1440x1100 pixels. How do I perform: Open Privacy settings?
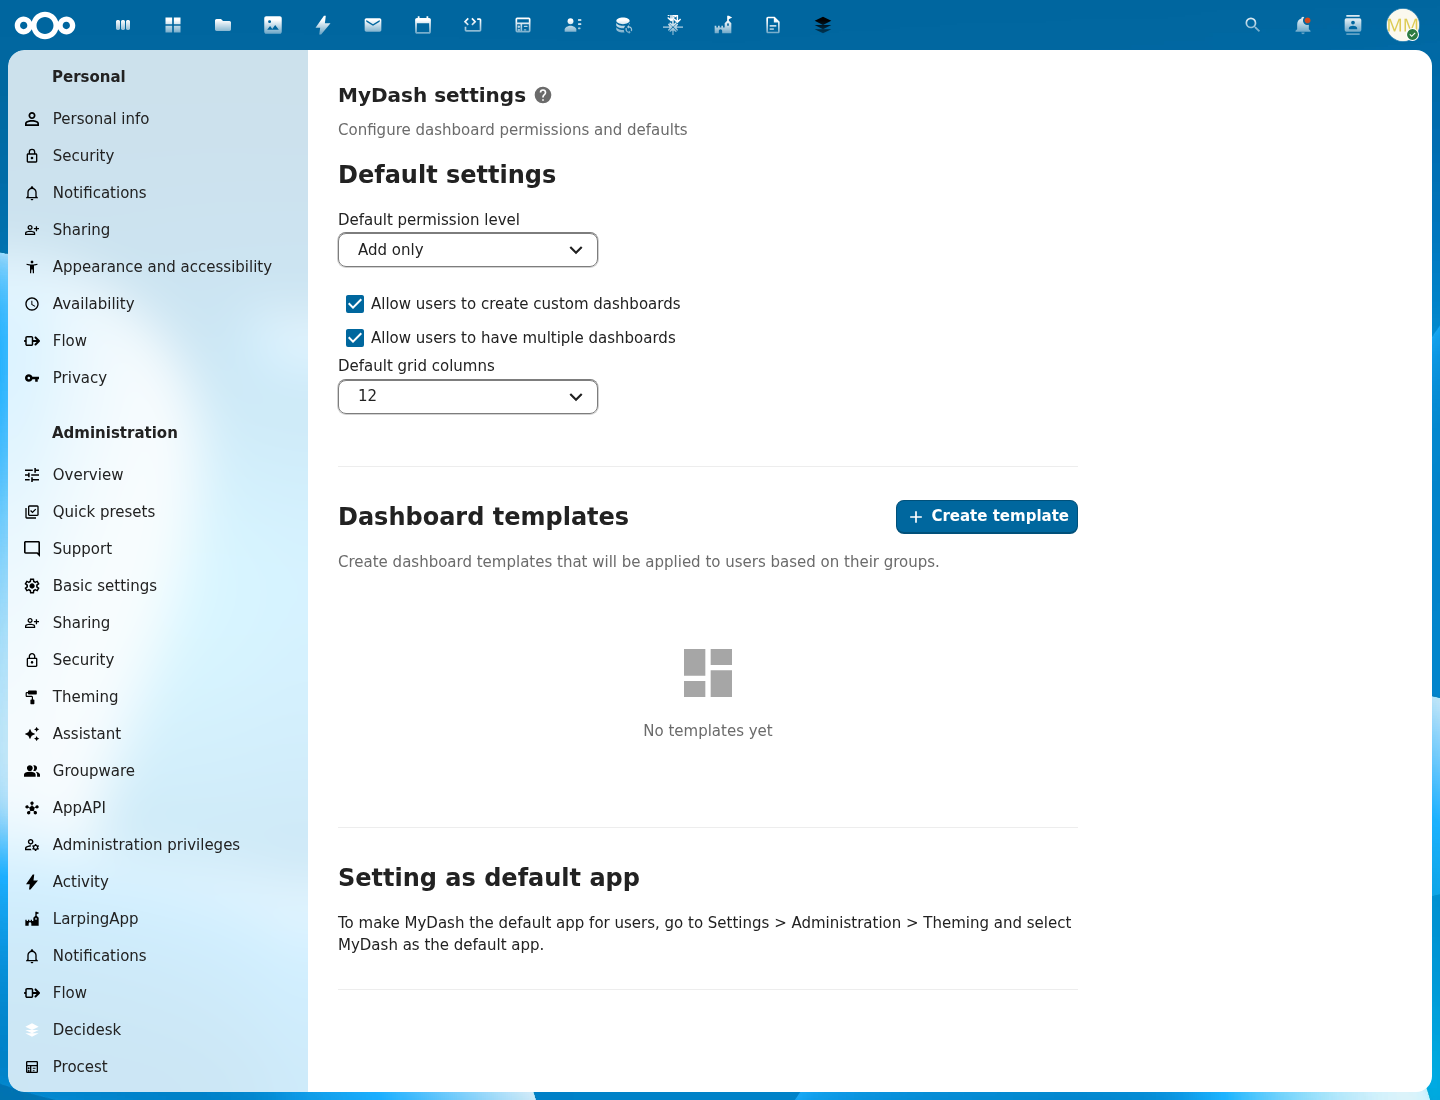point(158,378)
